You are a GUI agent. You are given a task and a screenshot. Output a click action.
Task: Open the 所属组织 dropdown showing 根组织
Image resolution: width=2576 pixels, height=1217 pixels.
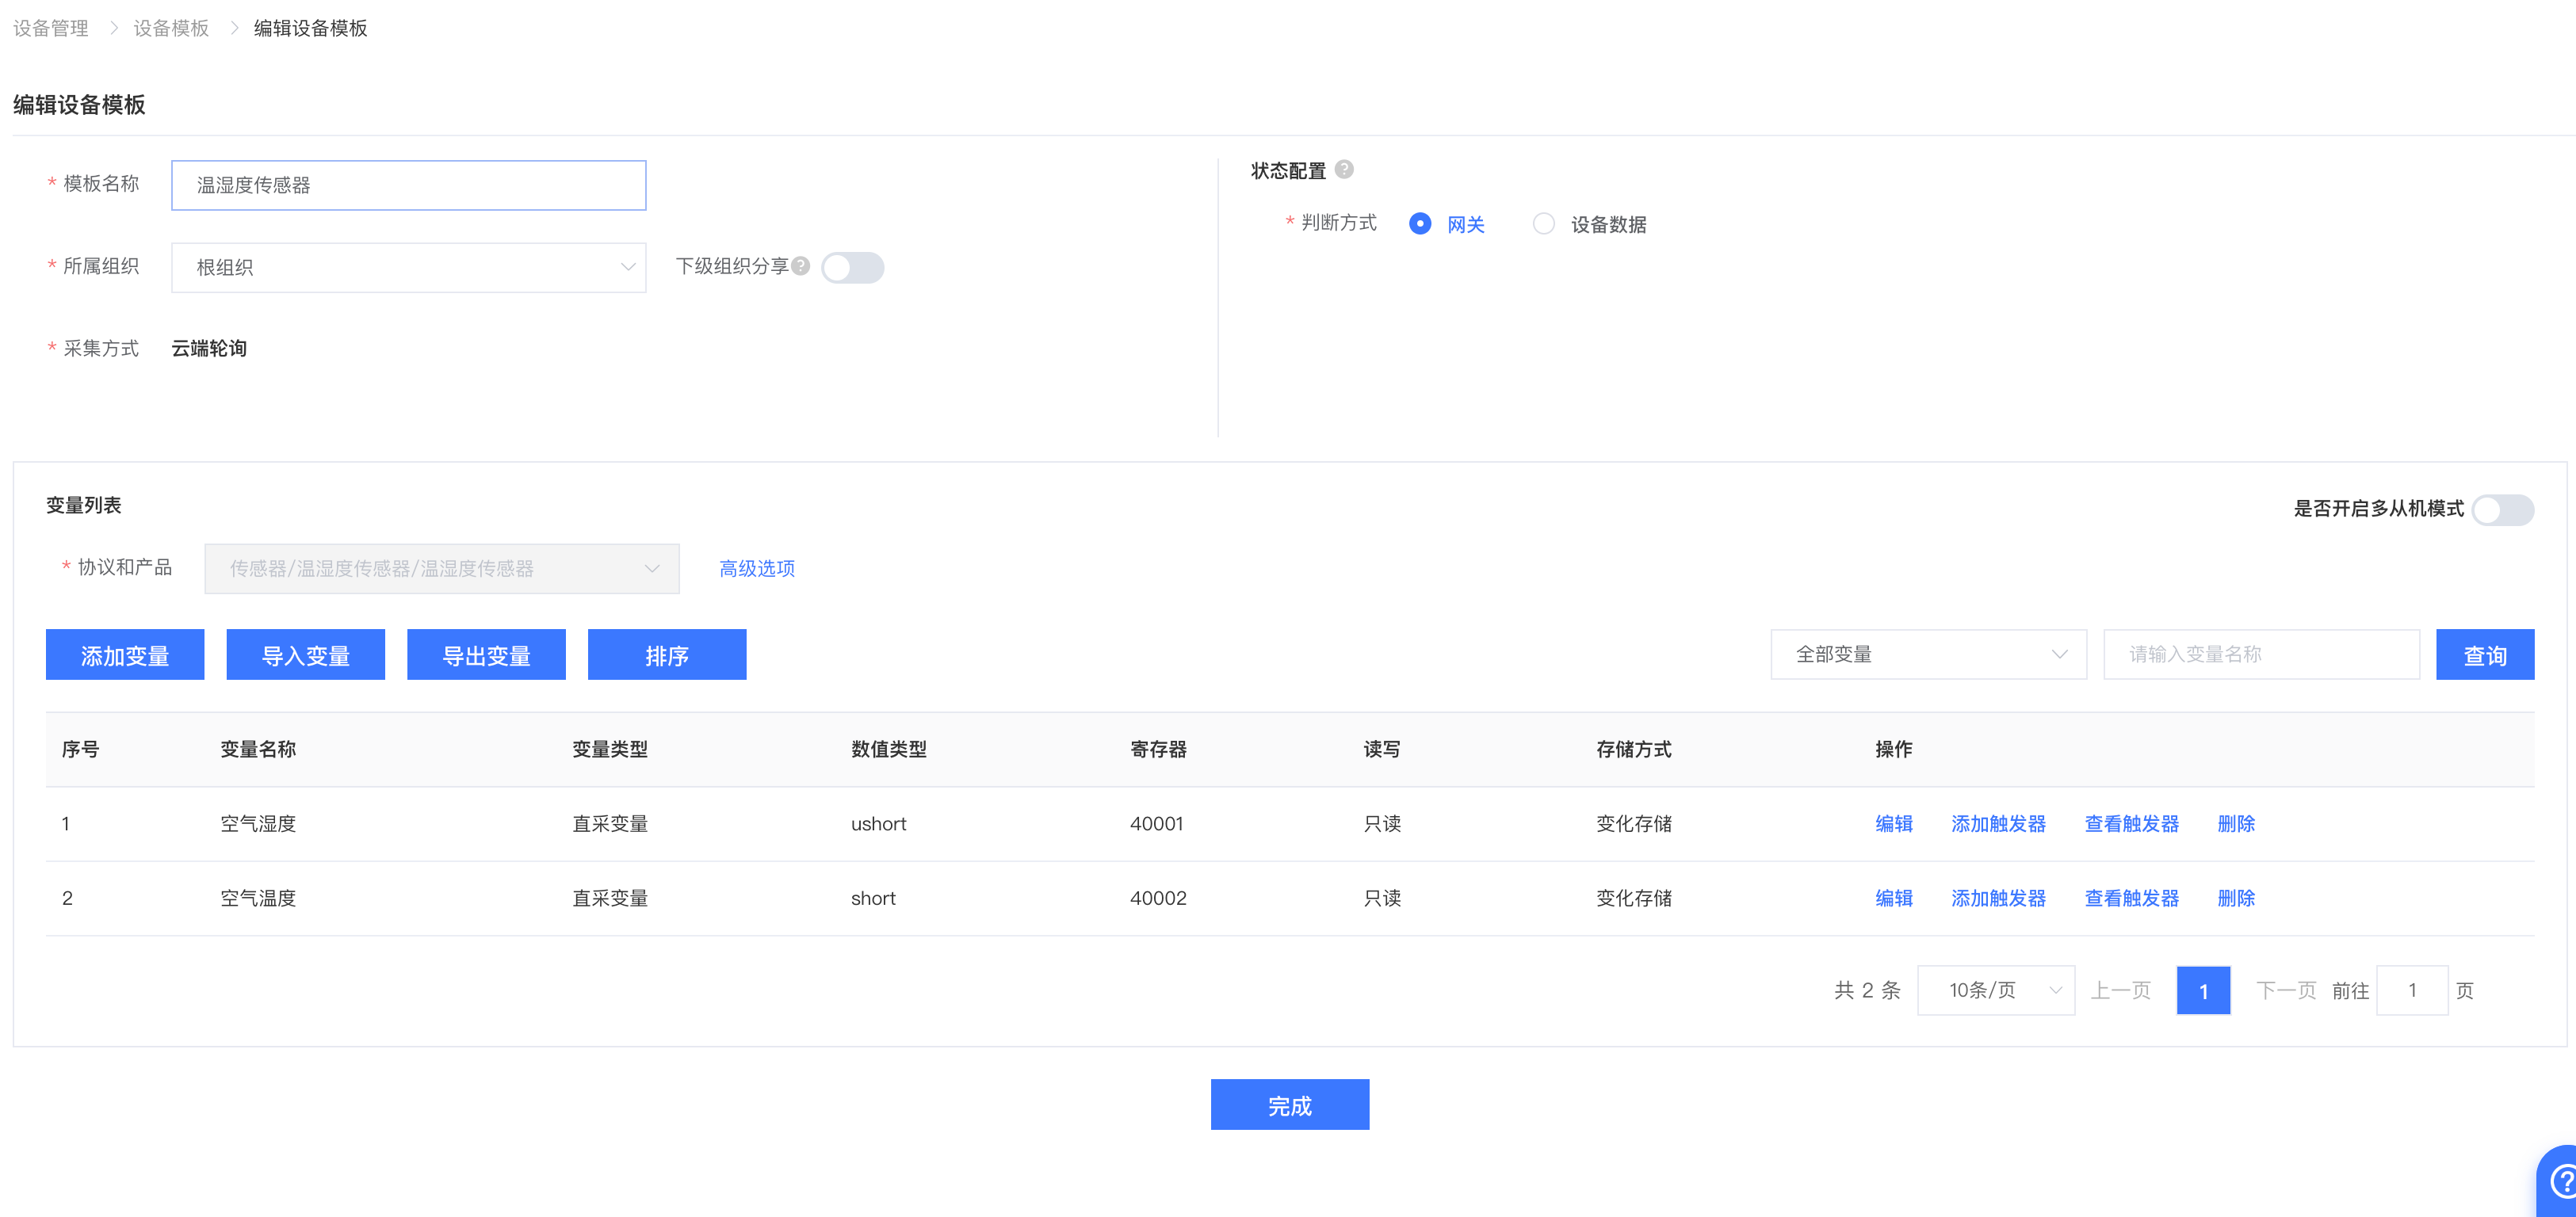click(408, 267)
